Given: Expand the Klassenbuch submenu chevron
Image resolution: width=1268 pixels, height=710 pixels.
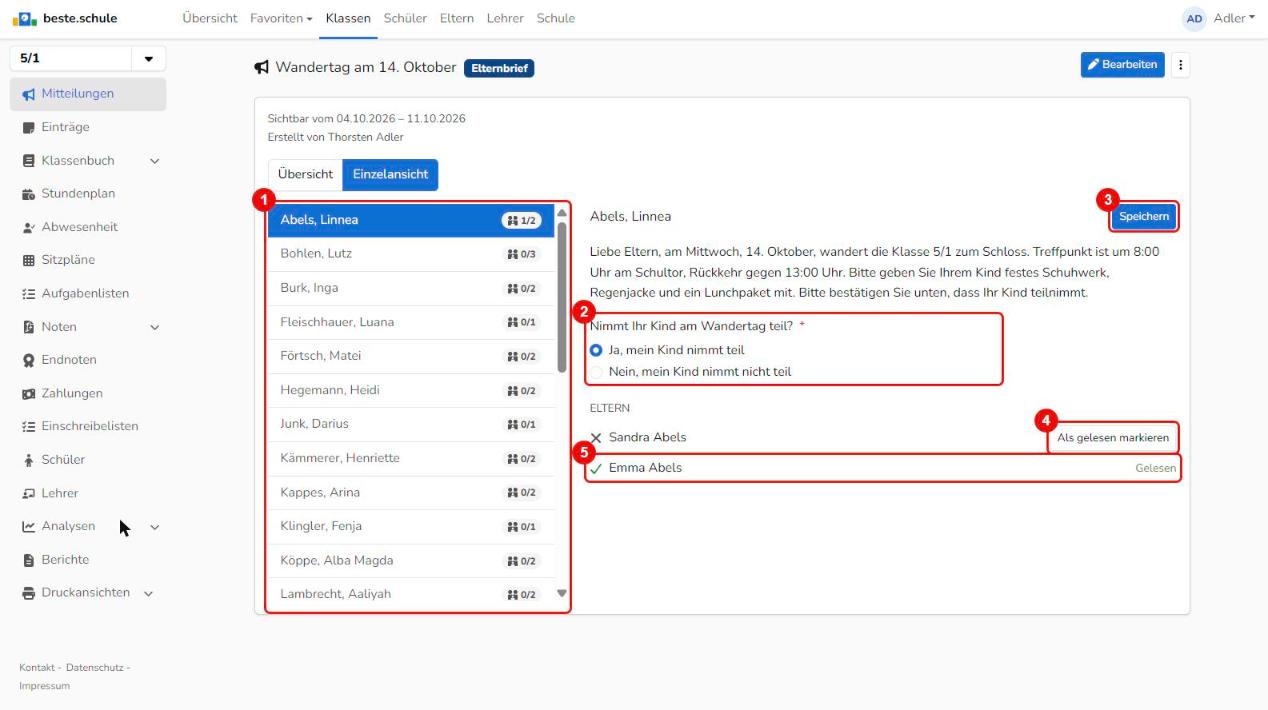Looking at the screenshot, I should click(x=154, y=160).
